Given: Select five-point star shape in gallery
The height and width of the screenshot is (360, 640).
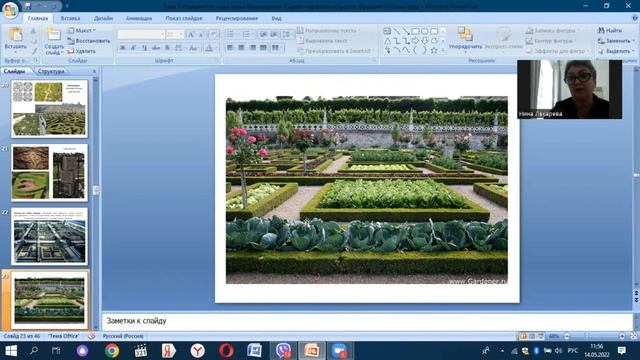Looking at the screenshot, I should [434, 50].
